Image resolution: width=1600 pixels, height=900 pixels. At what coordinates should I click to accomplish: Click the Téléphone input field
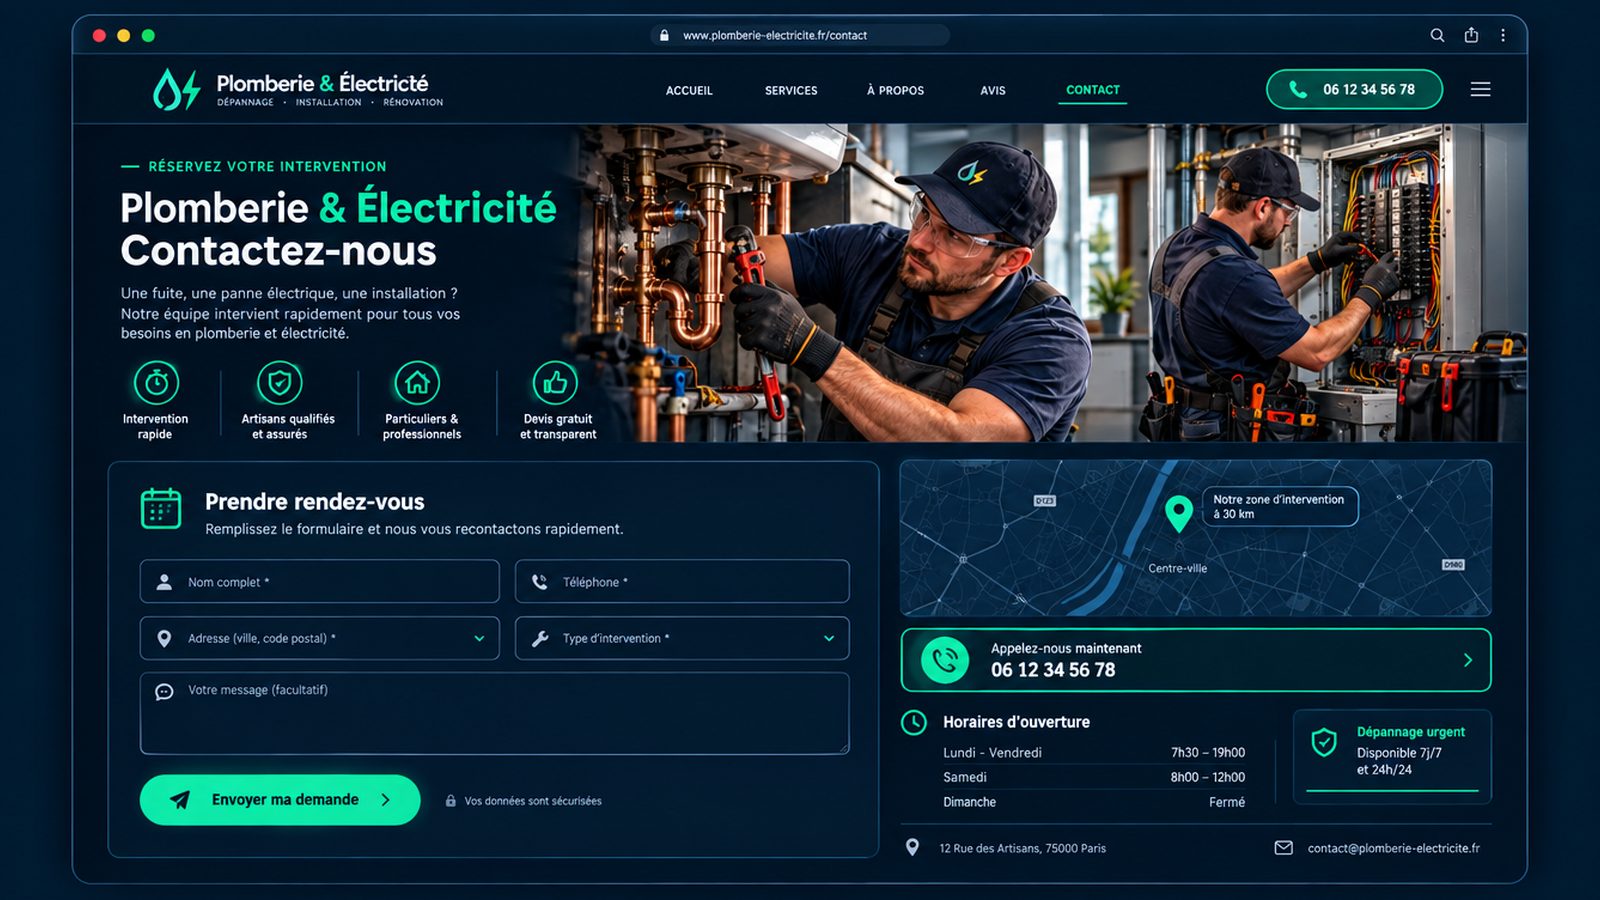[682, 581]
